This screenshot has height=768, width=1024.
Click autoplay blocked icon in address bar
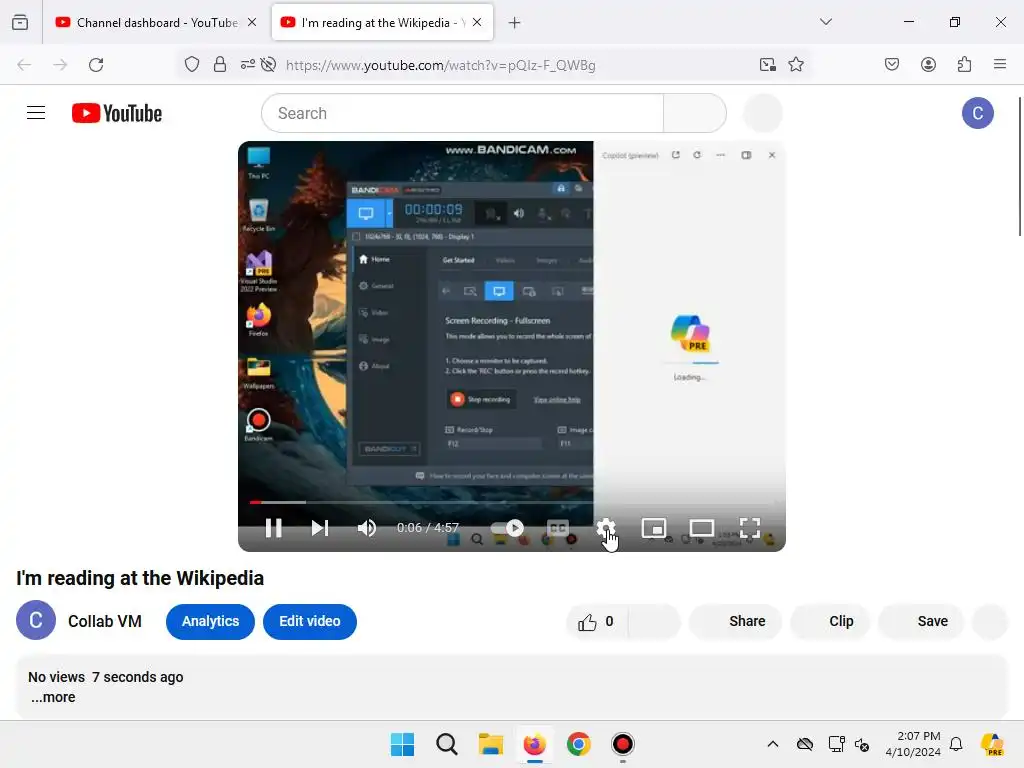[268, 64]
